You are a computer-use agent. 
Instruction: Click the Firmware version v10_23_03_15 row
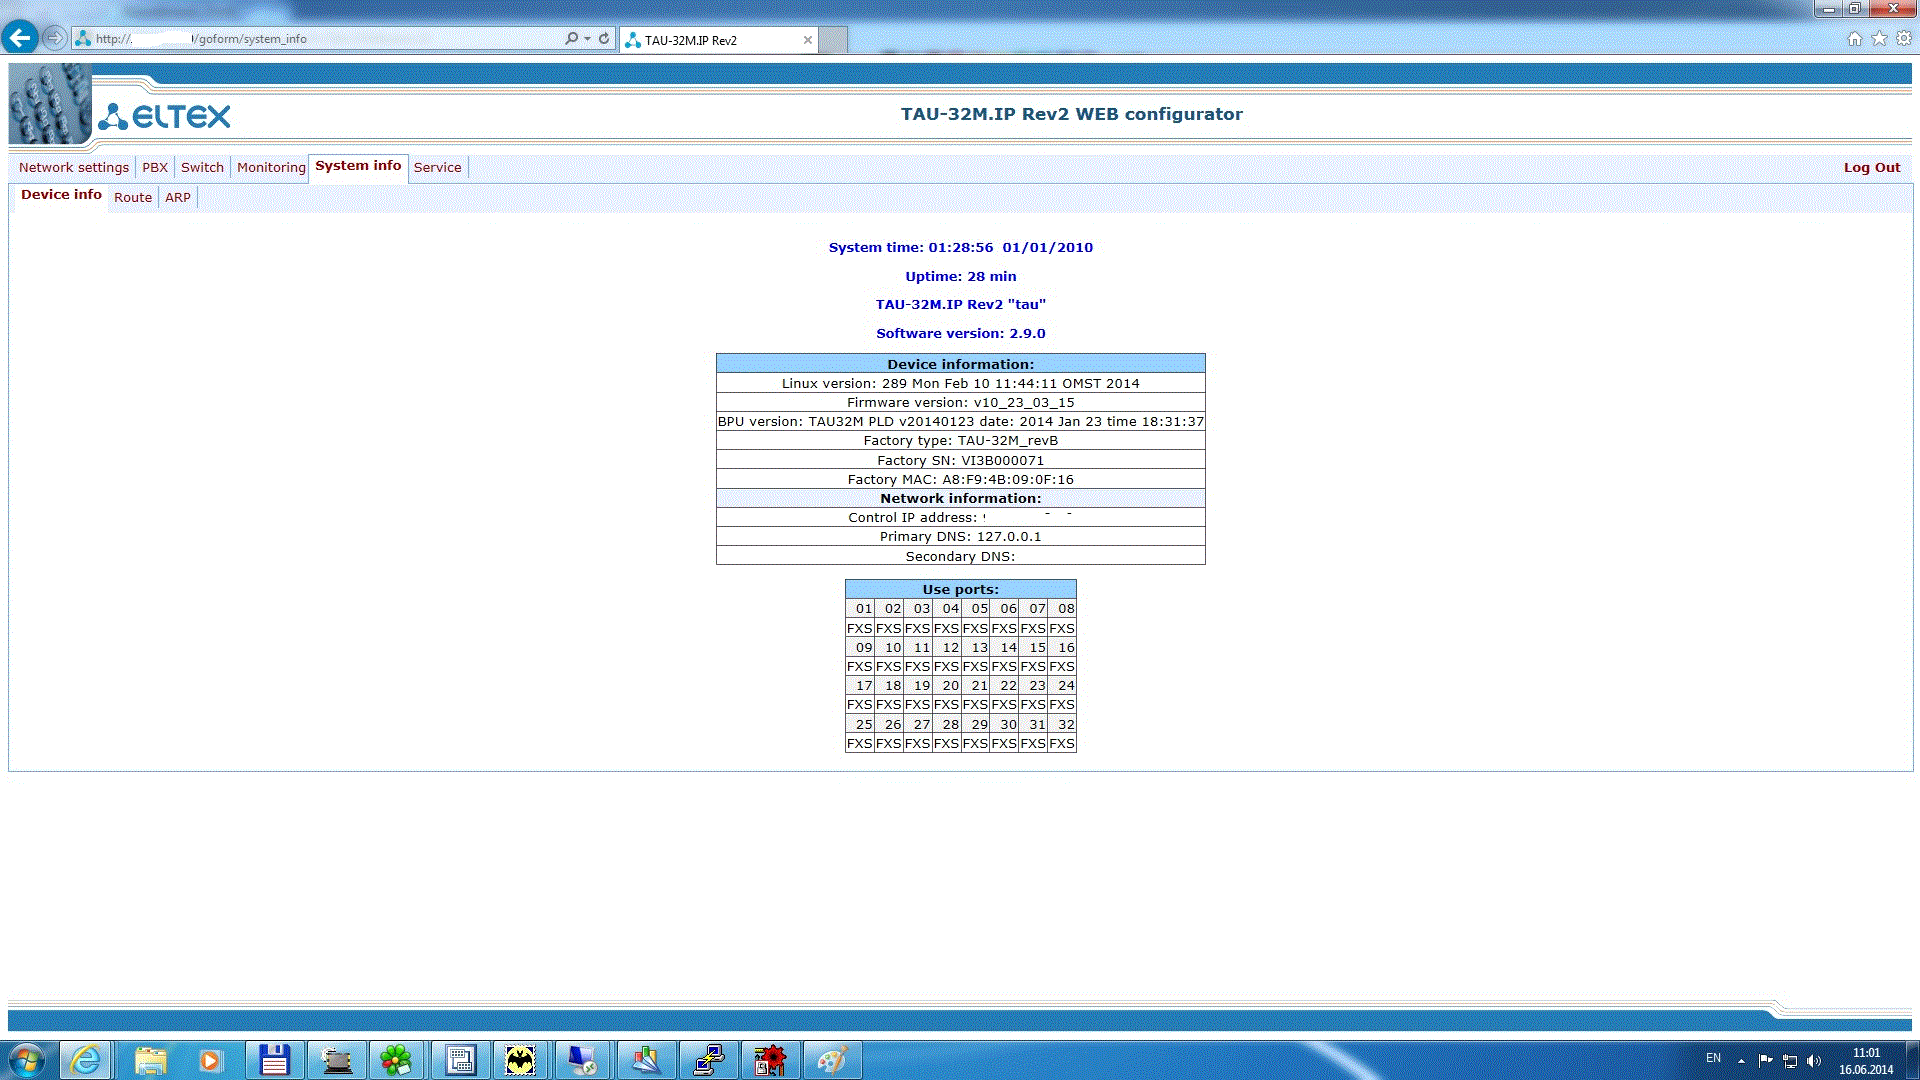(x=960, y=402)
